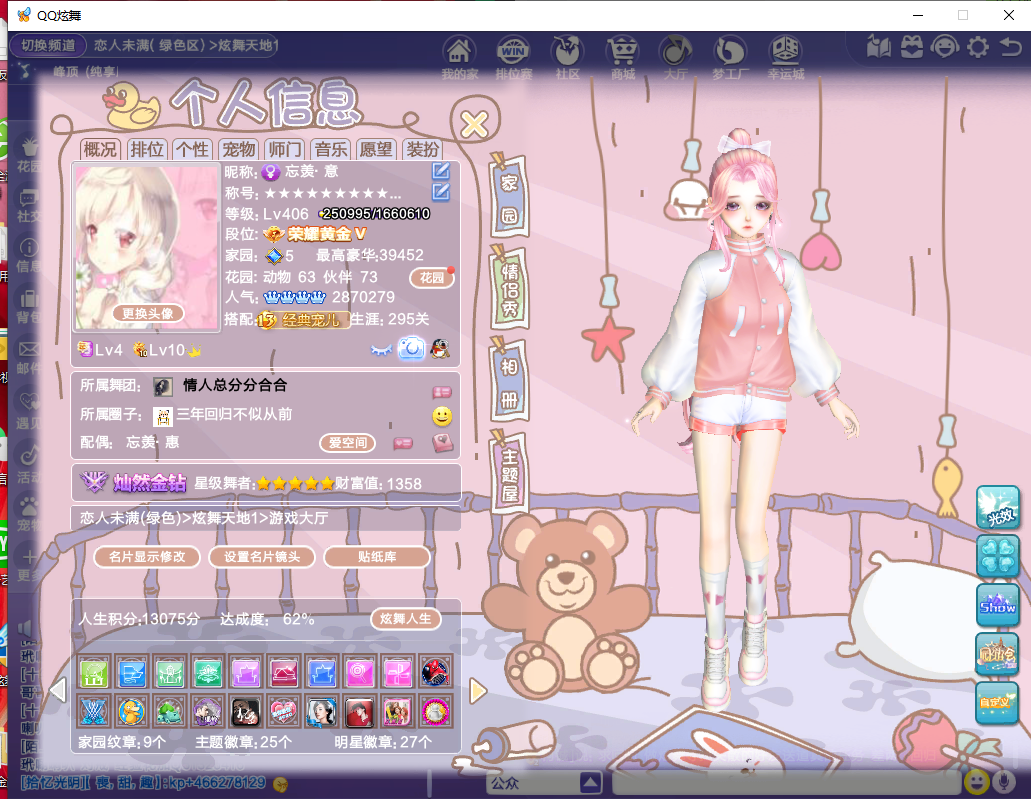Screen dimensions: 1031x799
Task: Click 设置名片镜头 button
Action: point(262,557)
